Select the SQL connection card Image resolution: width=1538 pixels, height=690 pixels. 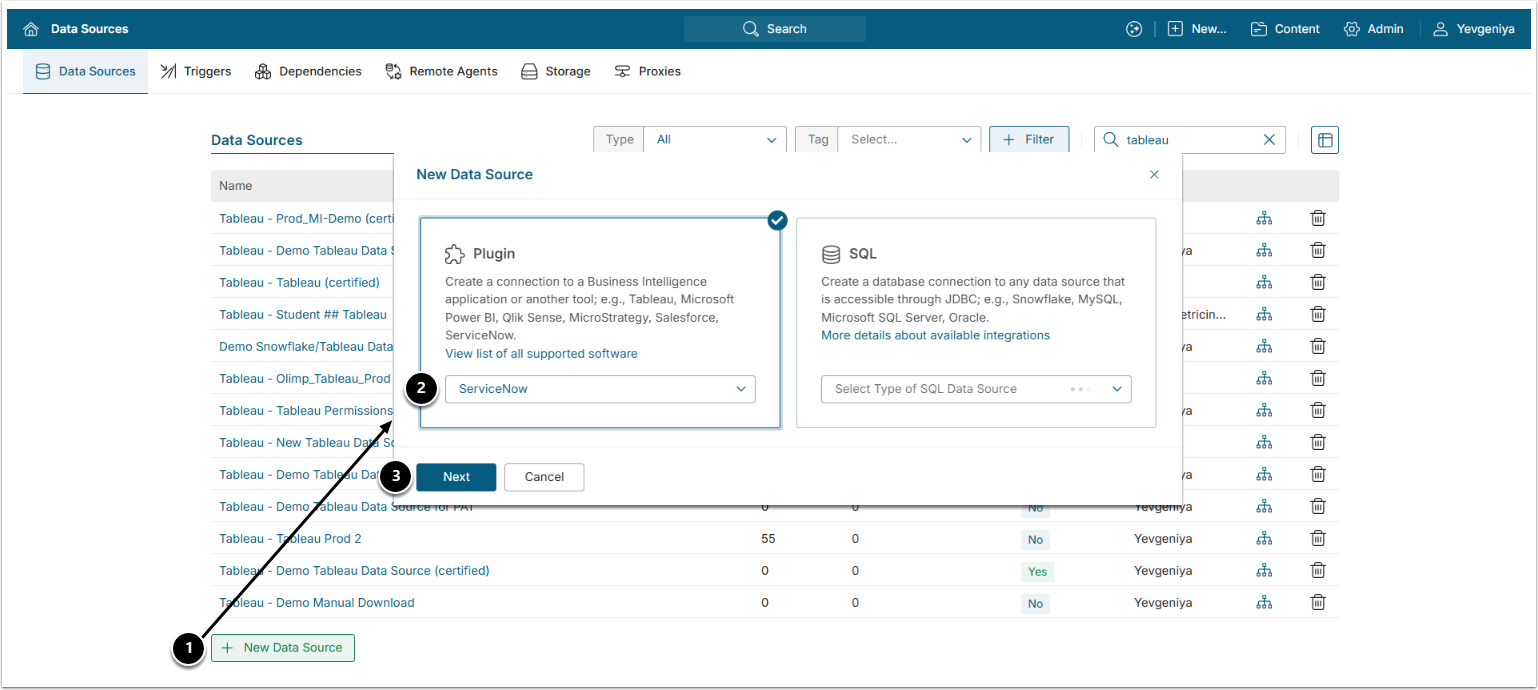pyautogui.click(x=975, y=290)
